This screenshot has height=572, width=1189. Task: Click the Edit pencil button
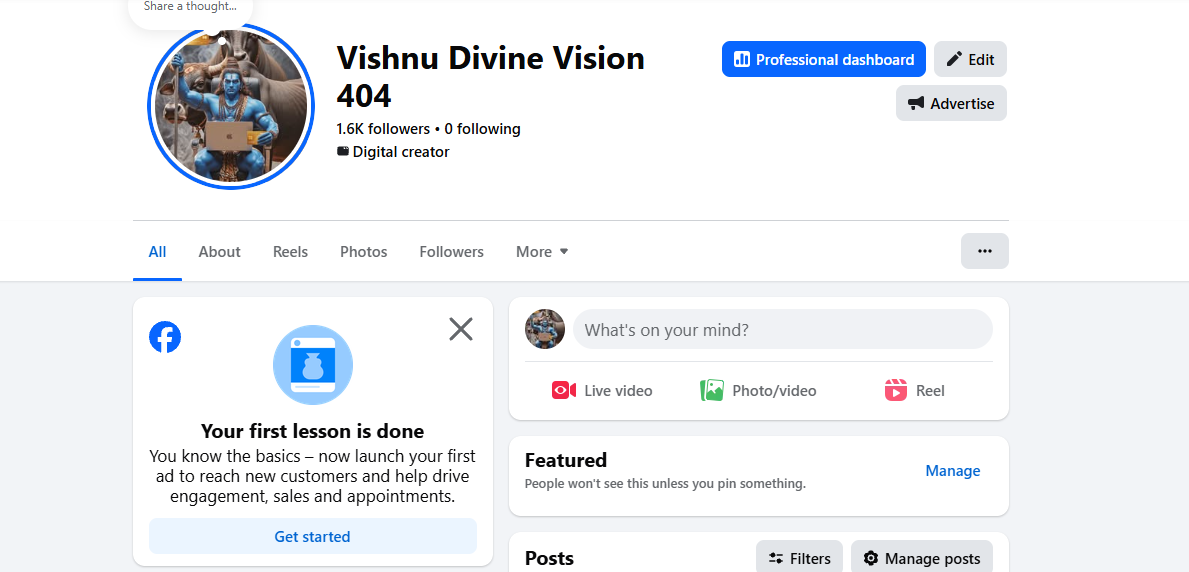click(x=970, y=59)
